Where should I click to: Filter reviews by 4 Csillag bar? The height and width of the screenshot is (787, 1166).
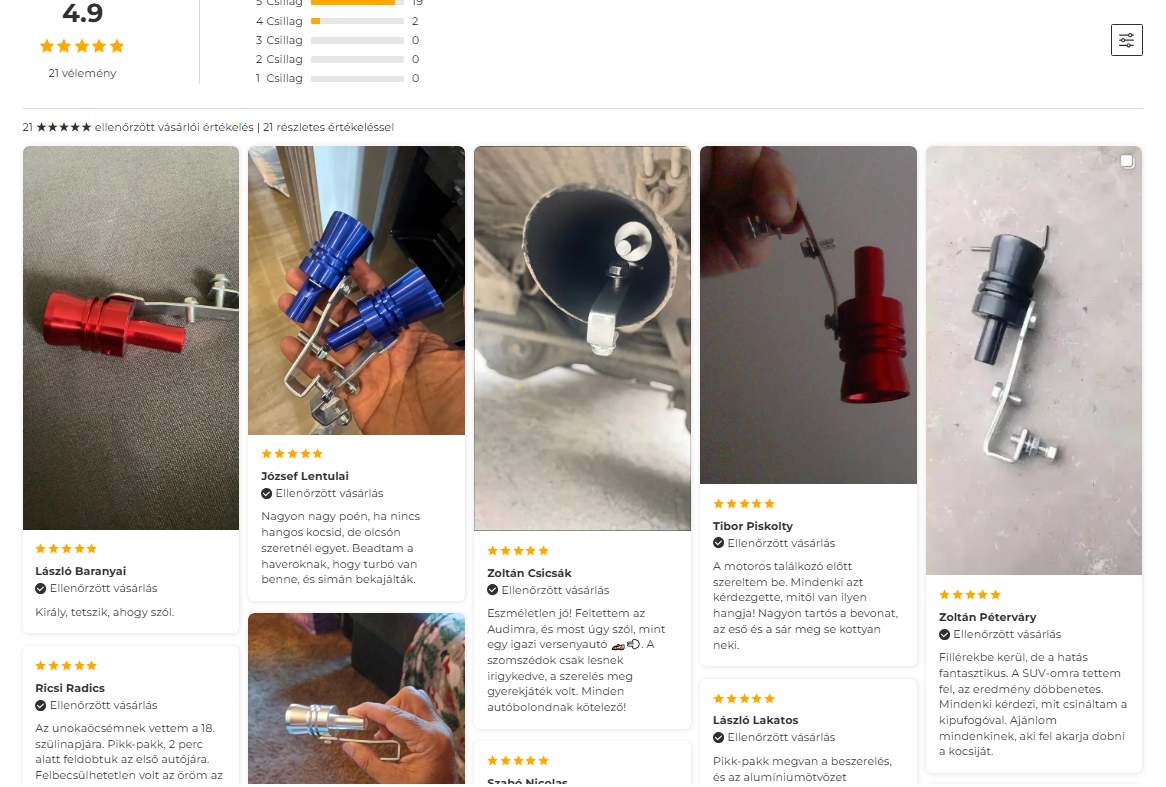(338, 21)
